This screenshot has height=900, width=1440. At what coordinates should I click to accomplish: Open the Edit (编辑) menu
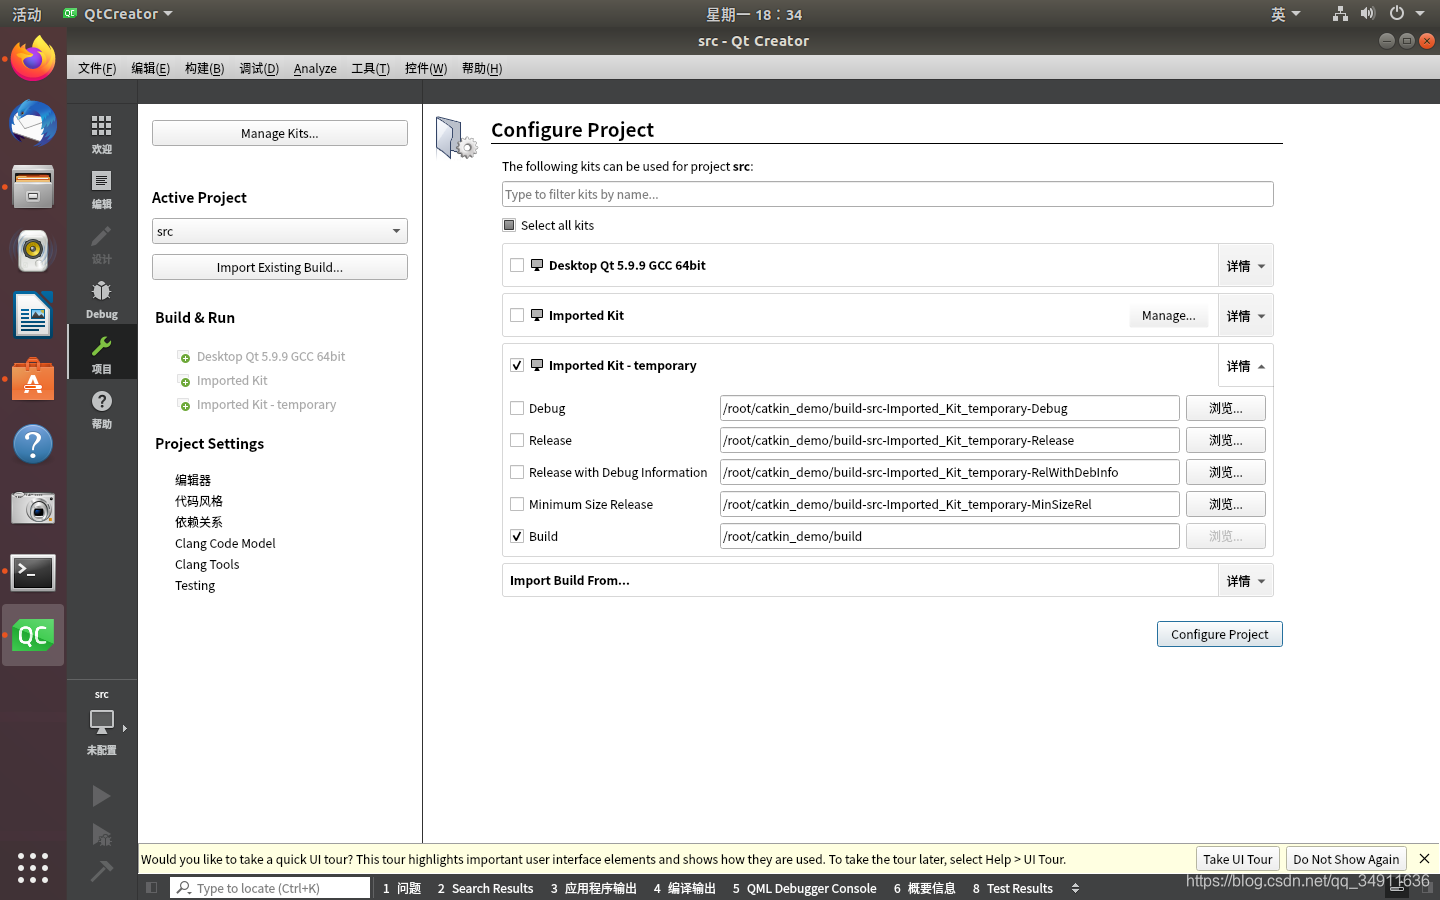click(x=150, y=68)
